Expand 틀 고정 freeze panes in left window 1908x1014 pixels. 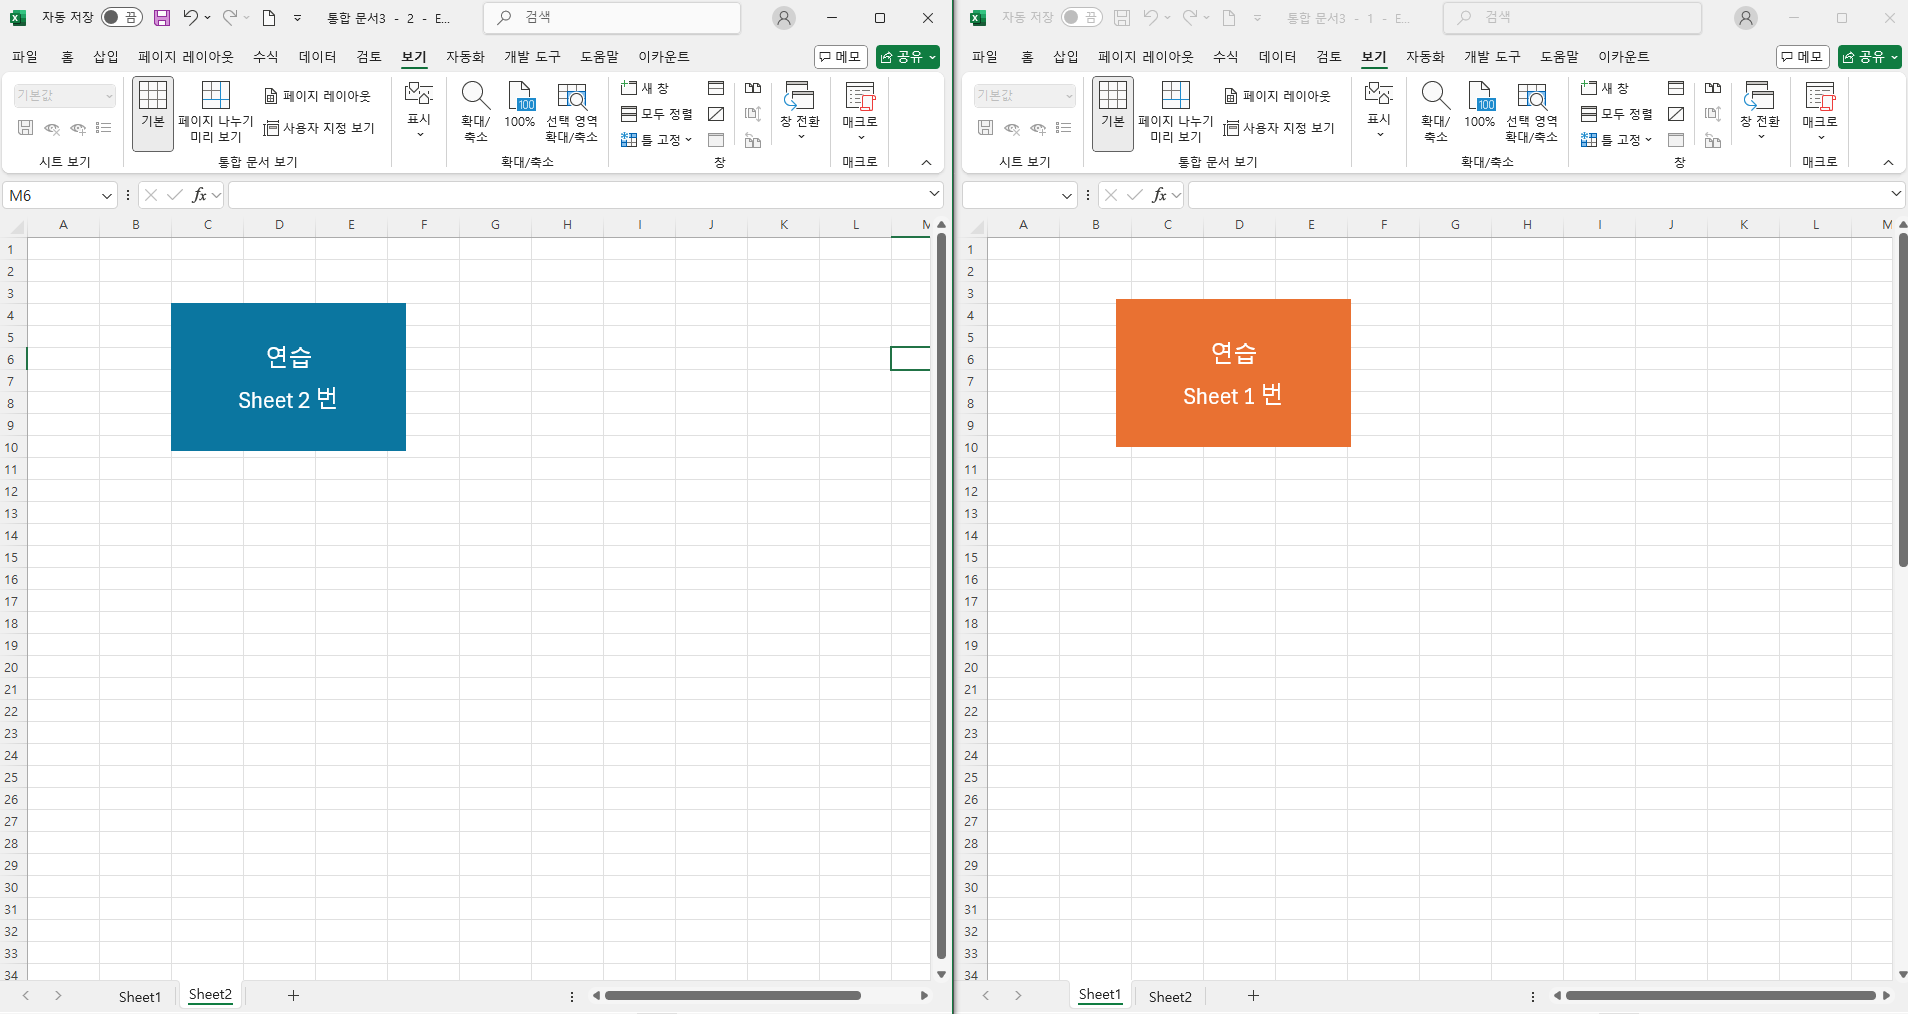click(x=657, y=140)
